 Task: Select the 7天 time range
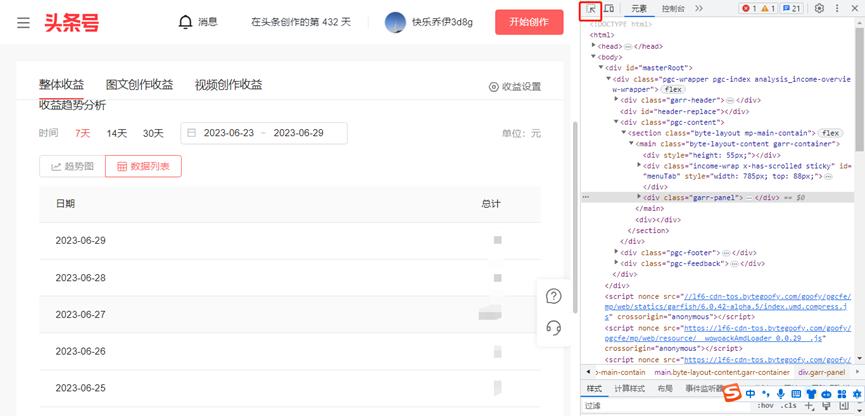82,133
